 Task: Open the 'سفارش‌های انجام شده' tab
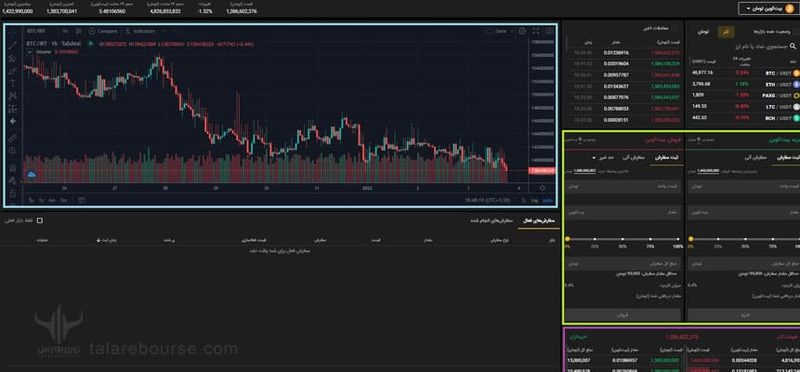[x=491, y=220]
